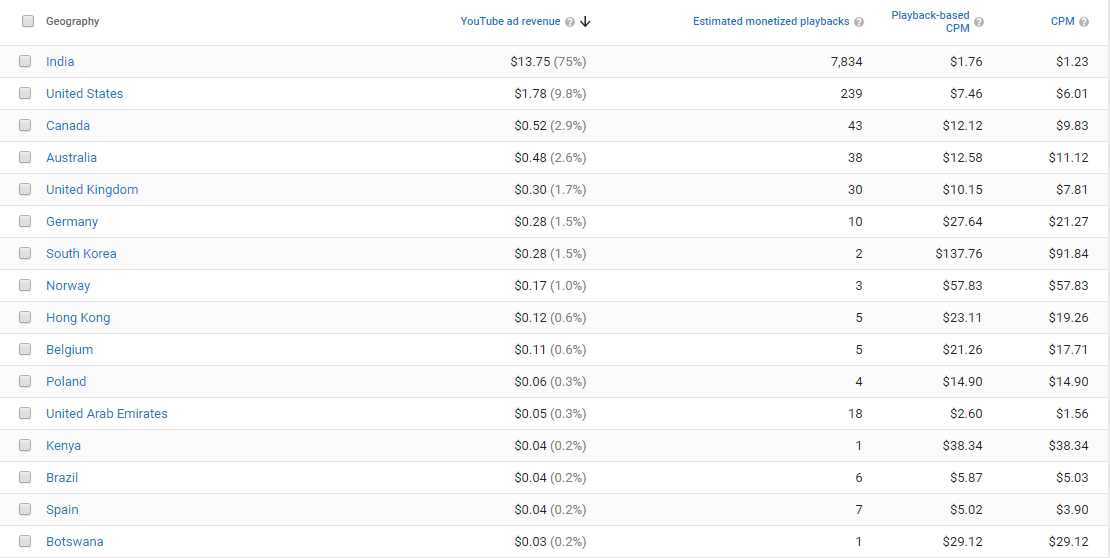1110x558 pixels.
Task: Click the descending sort arrow icon
Action: tap(585, 22)
